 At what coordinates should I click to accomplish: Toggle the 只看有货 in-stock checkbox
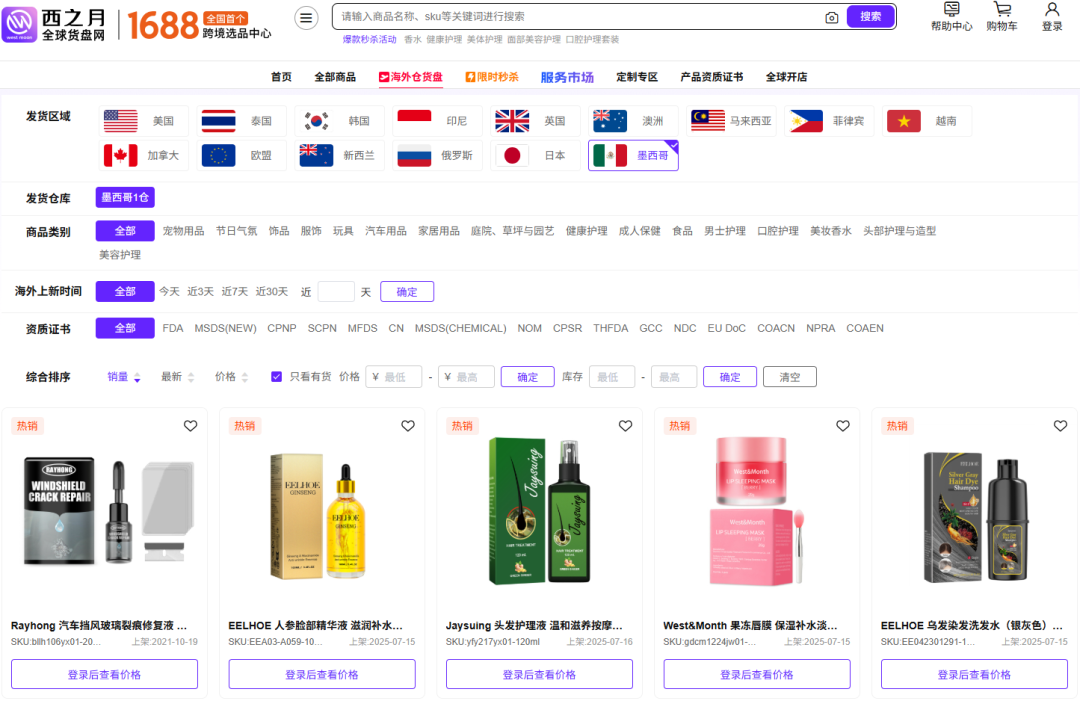(276, 377)
